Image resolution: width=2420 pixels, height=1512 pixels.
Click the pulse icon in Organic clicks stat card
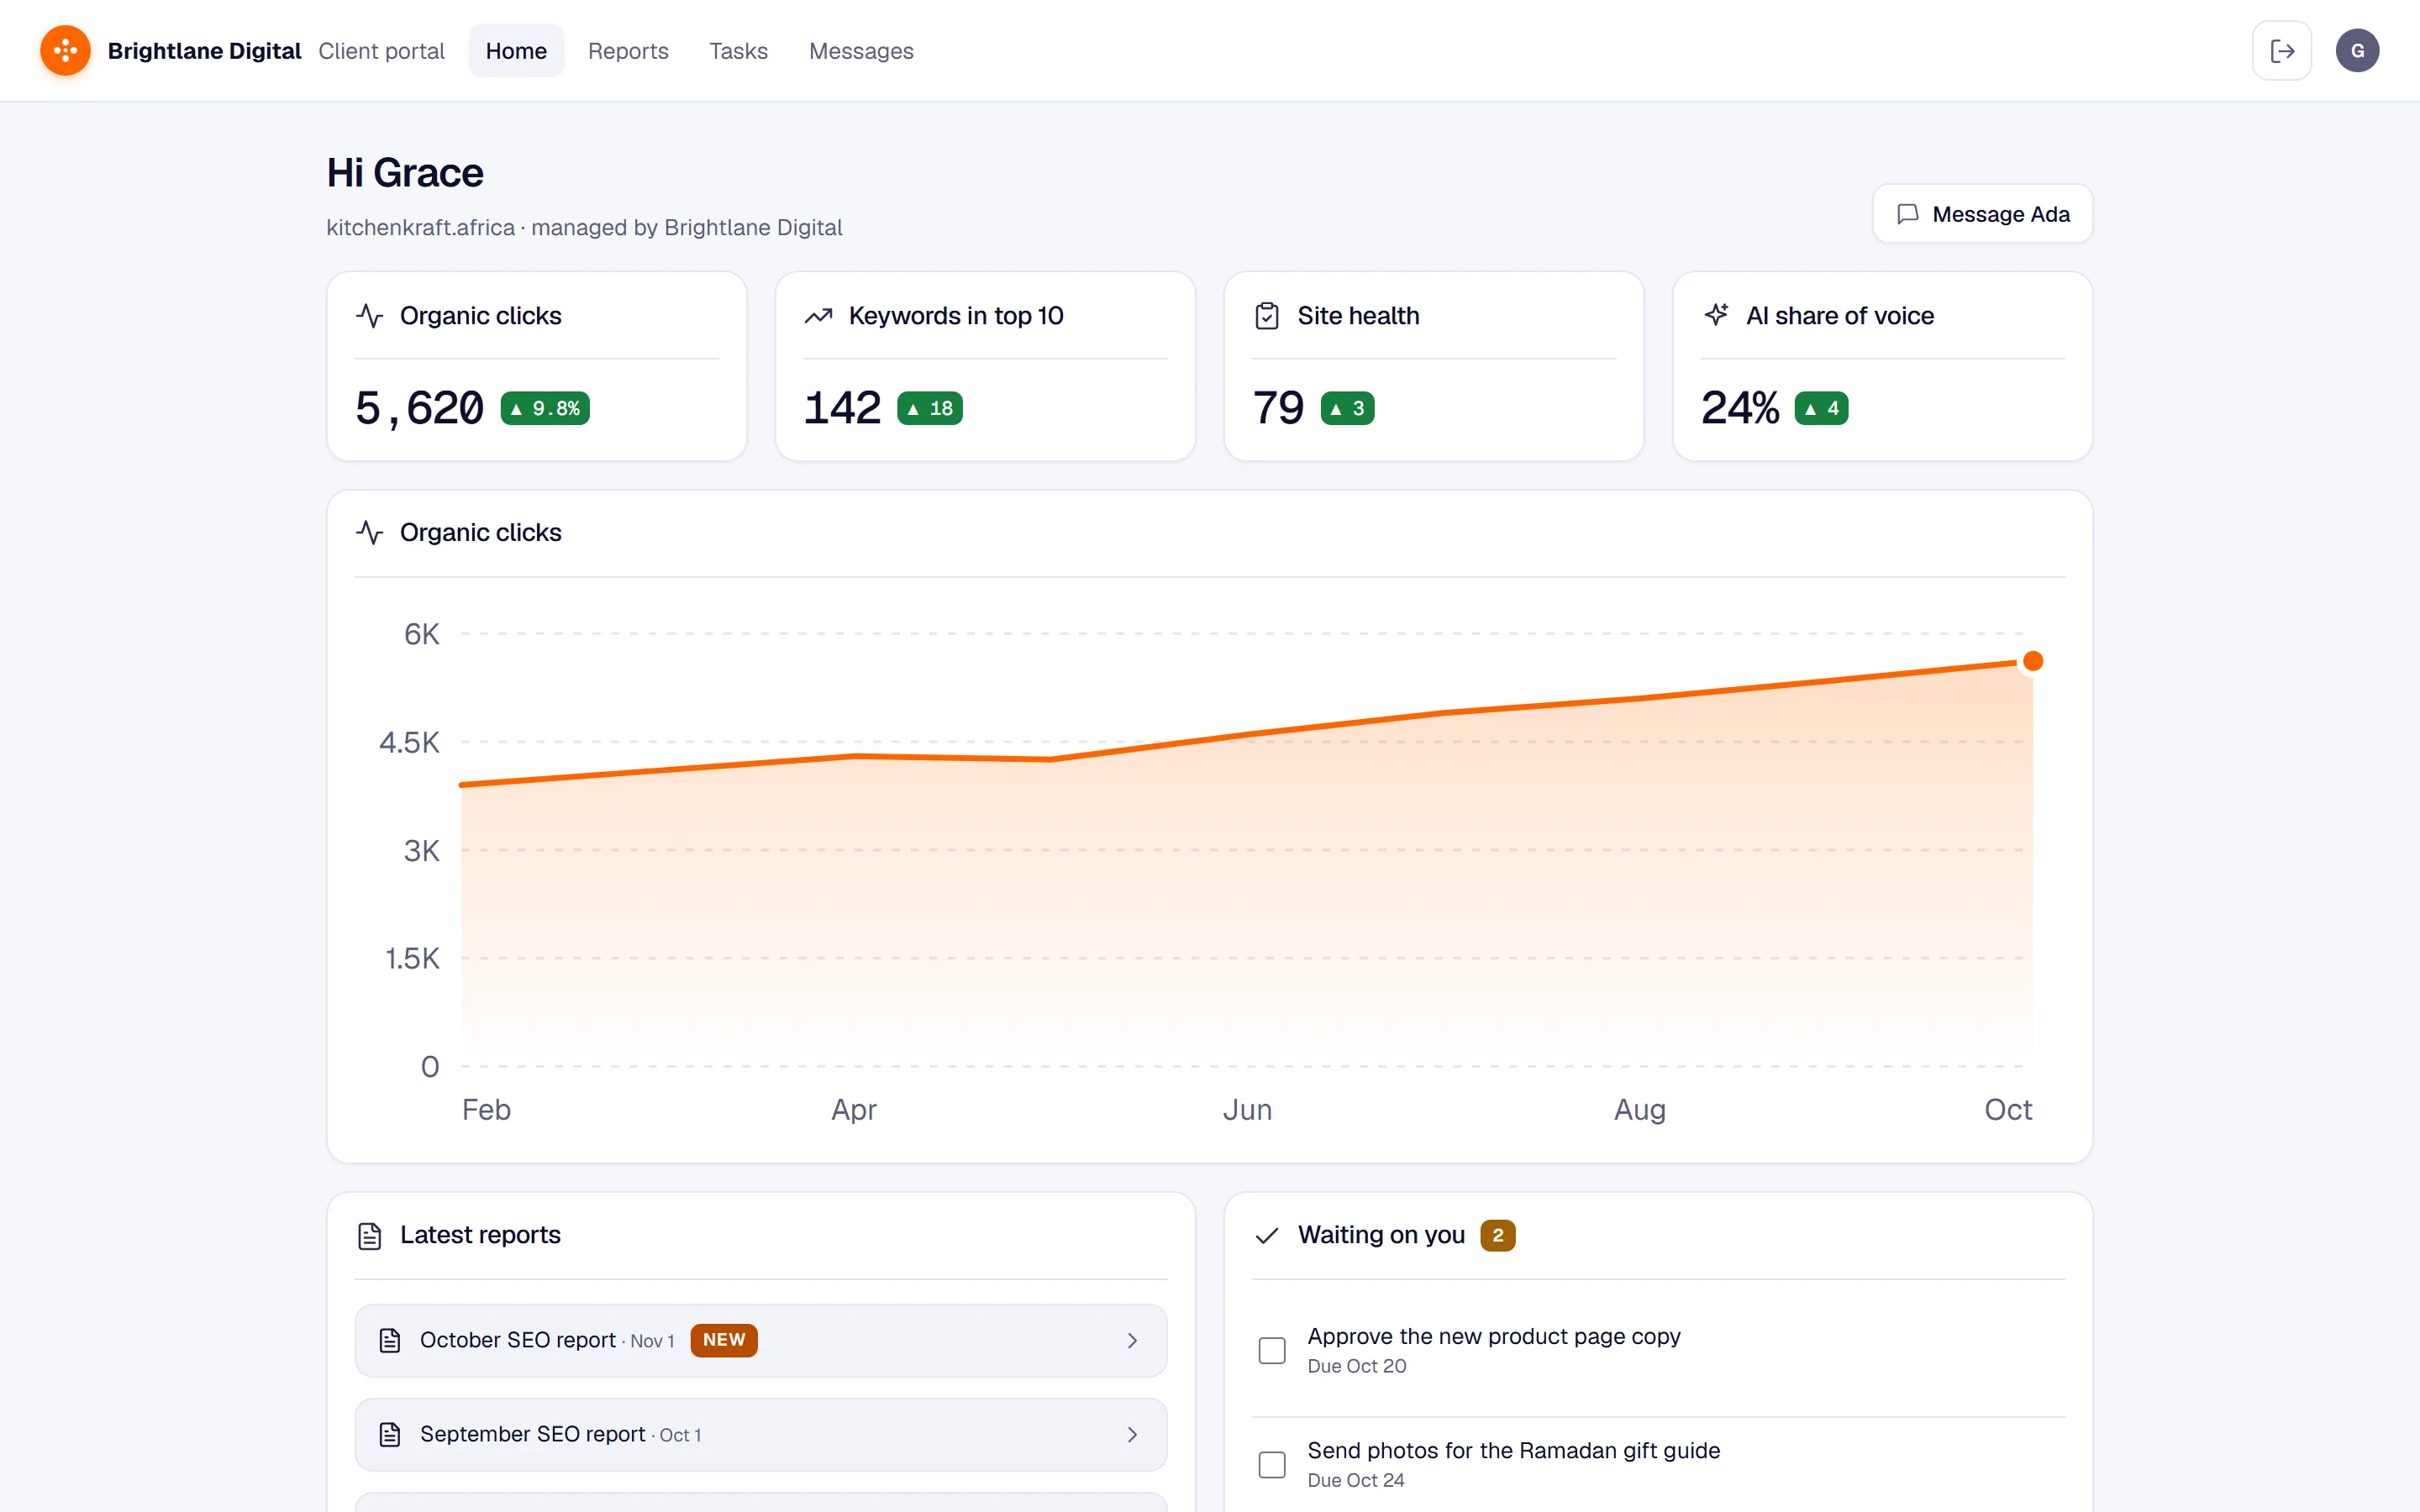point(370,316)
